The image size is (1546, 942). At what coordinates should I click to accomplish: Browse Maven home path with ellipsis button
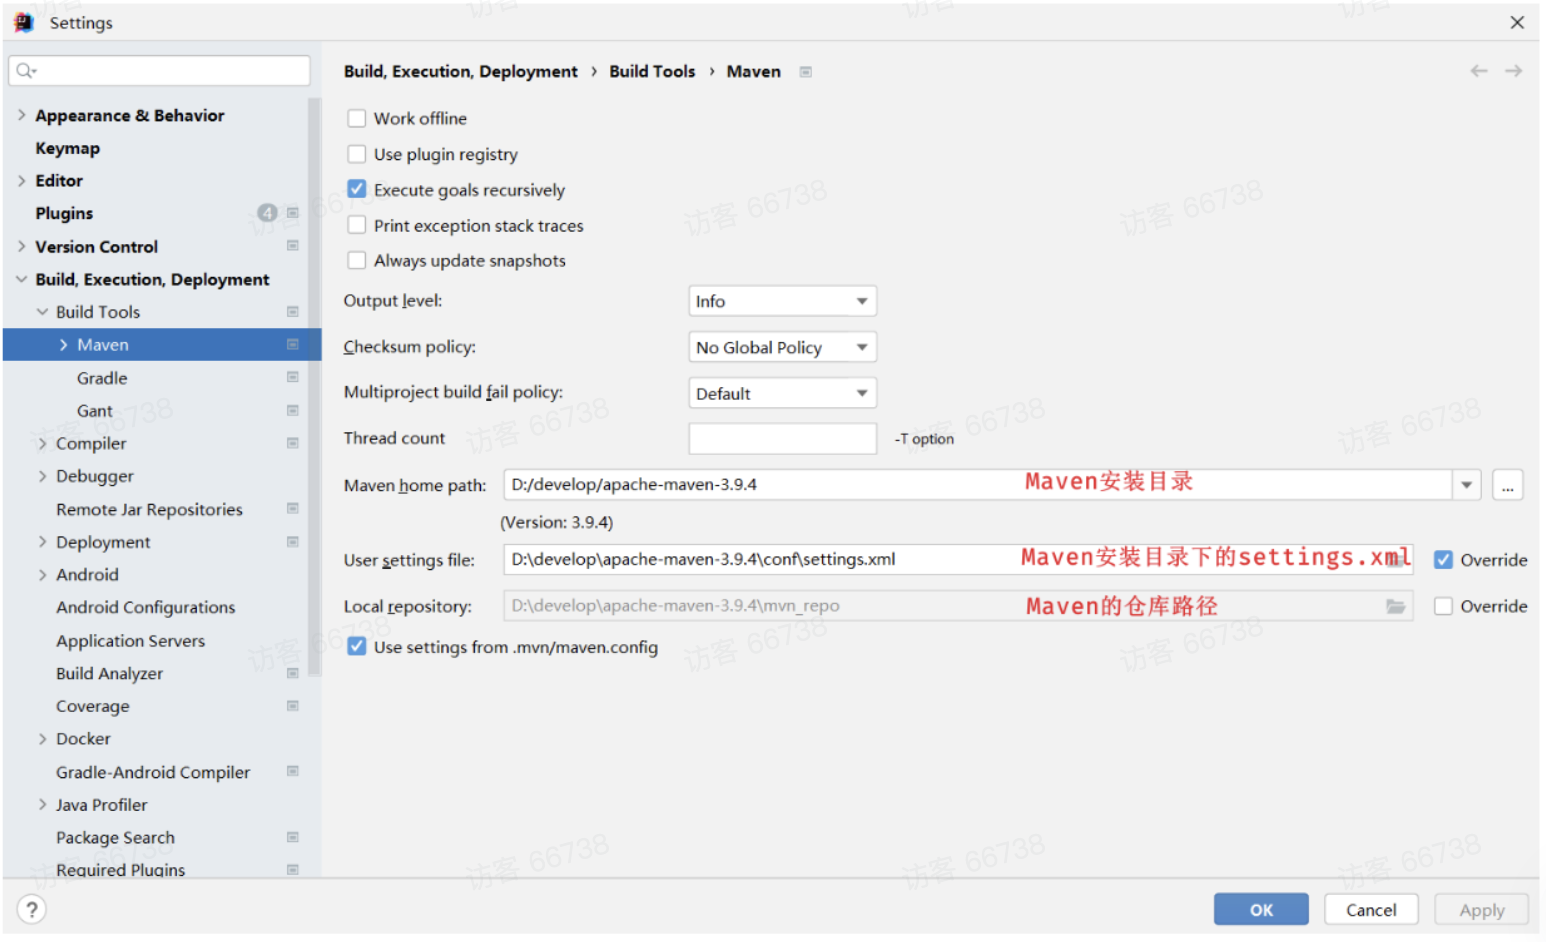(1507, 485)
